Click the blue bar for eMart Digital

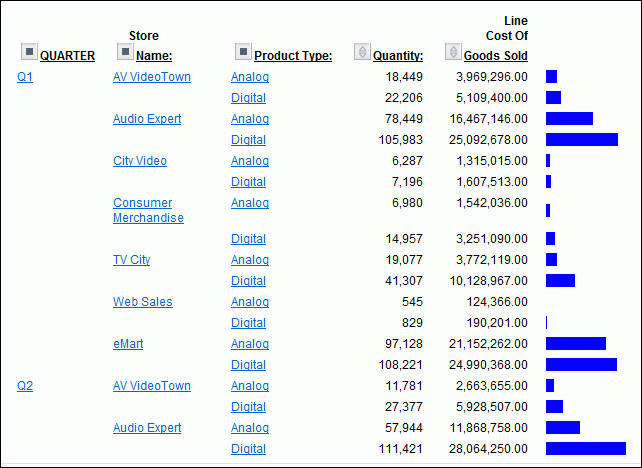581,365
